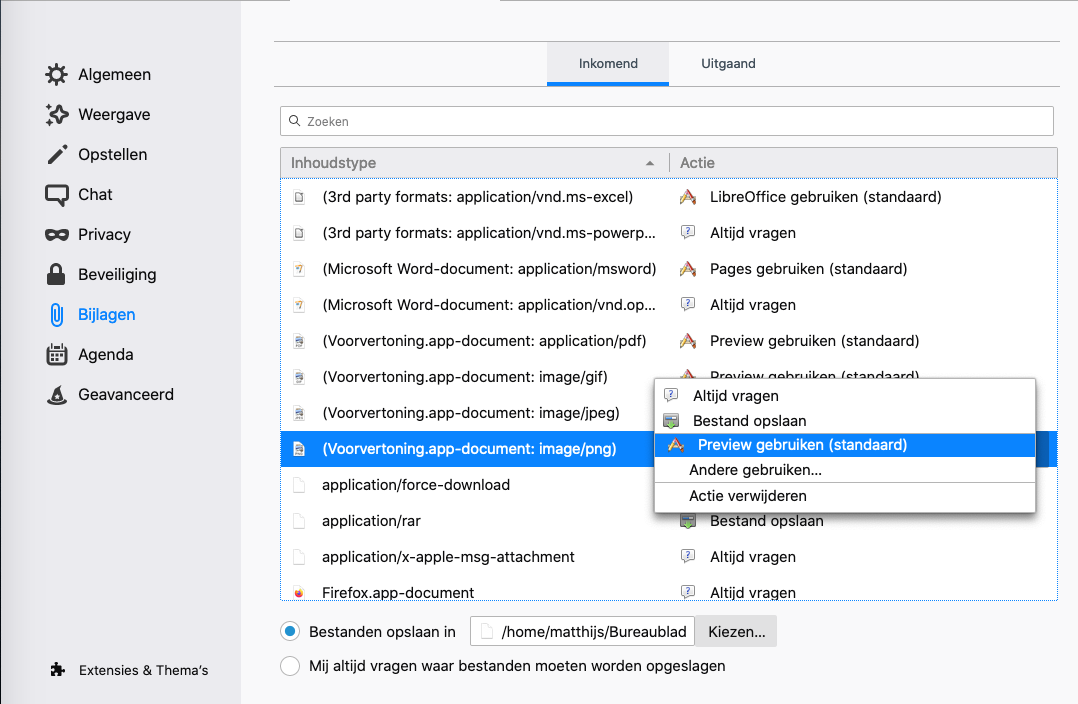Click the Beveiliging padlock icon
The image size is (1078, 704).
click(x=57, y=275)
